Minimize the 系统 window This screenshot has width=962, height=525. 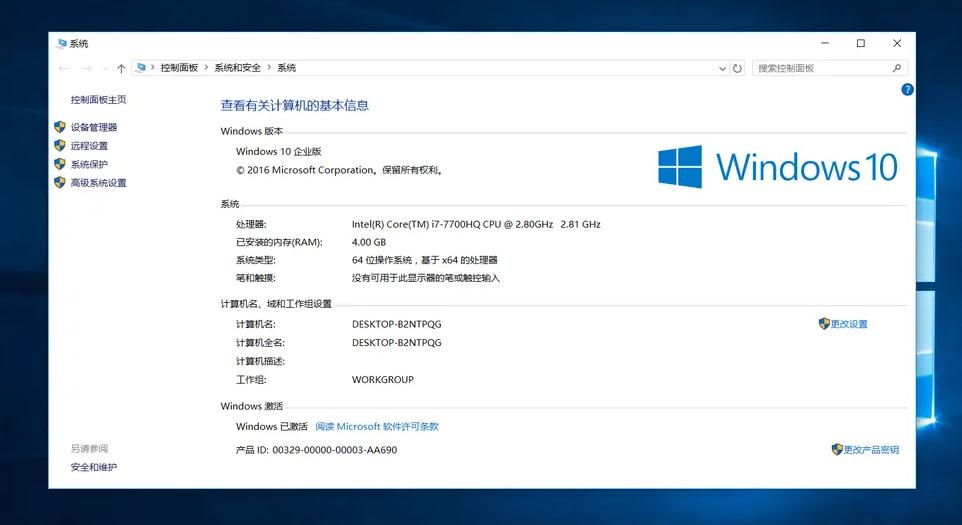(x=825, y=43)
